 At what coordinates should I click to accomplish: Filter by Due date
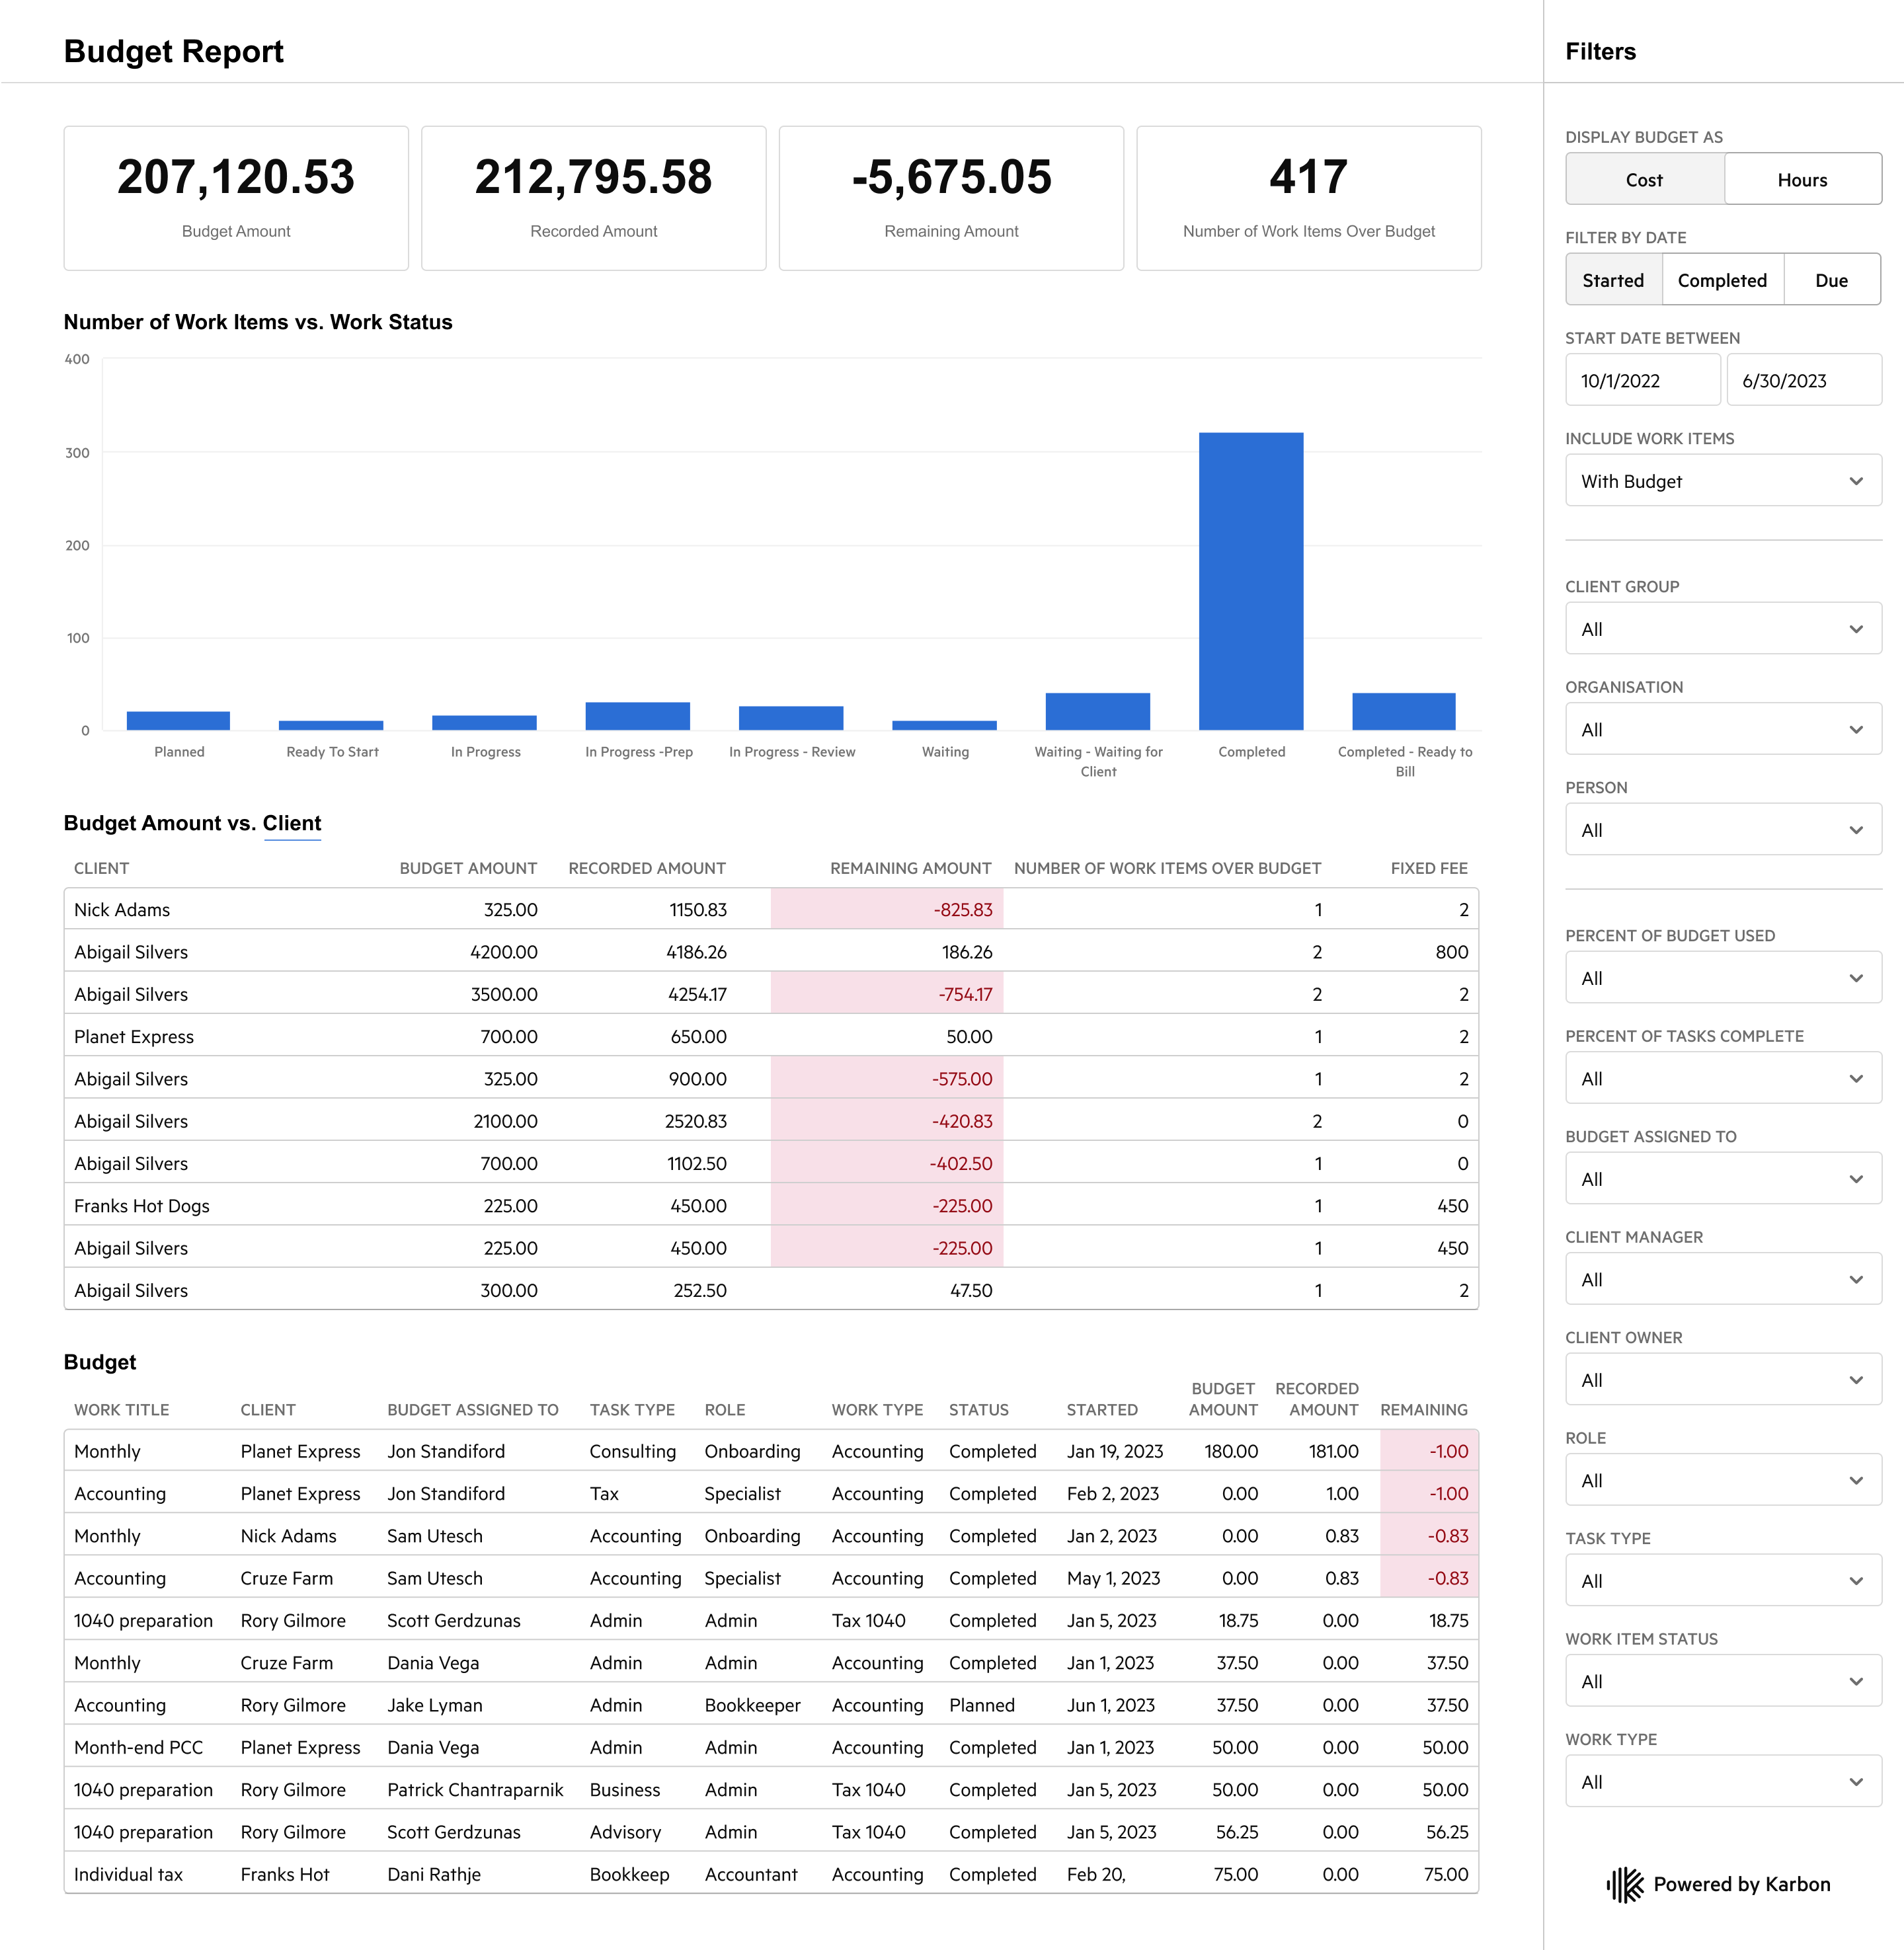coord(1831,280)
